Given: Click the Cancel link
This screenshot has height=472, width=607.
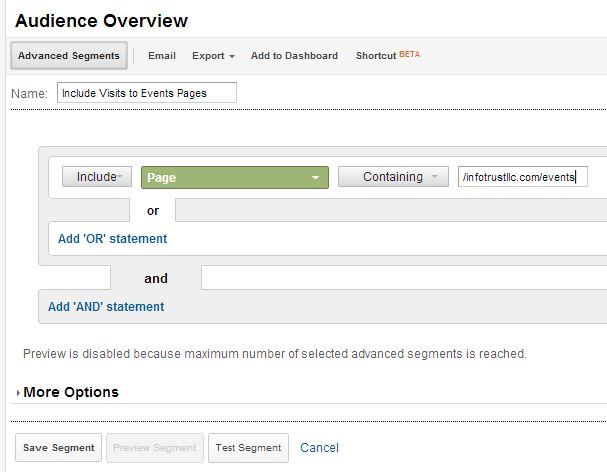Looking at the screenshot, I should pos(319,448).
